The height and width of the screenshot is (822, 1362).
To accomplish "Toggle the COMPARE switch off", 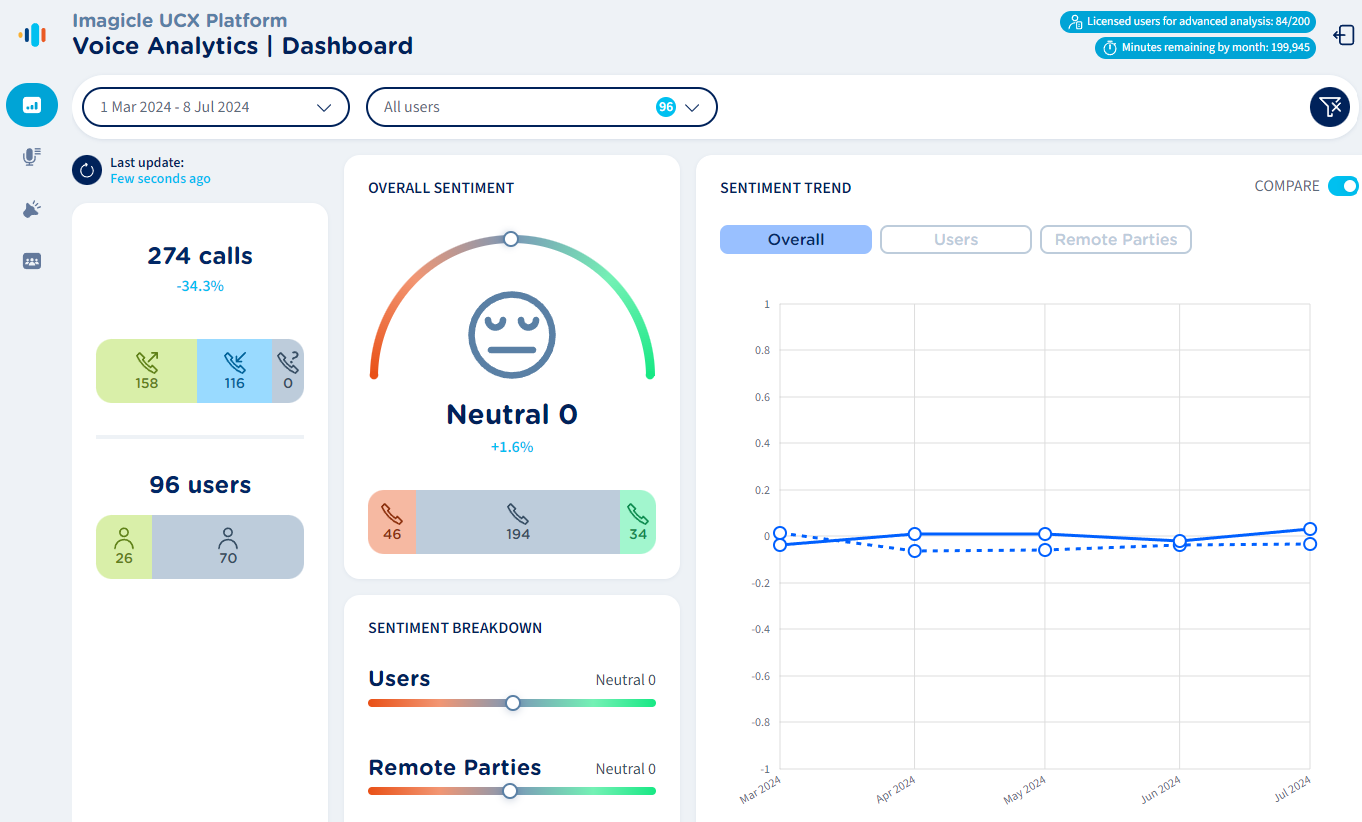I will pyautogui.click(x=1343, y=186).
